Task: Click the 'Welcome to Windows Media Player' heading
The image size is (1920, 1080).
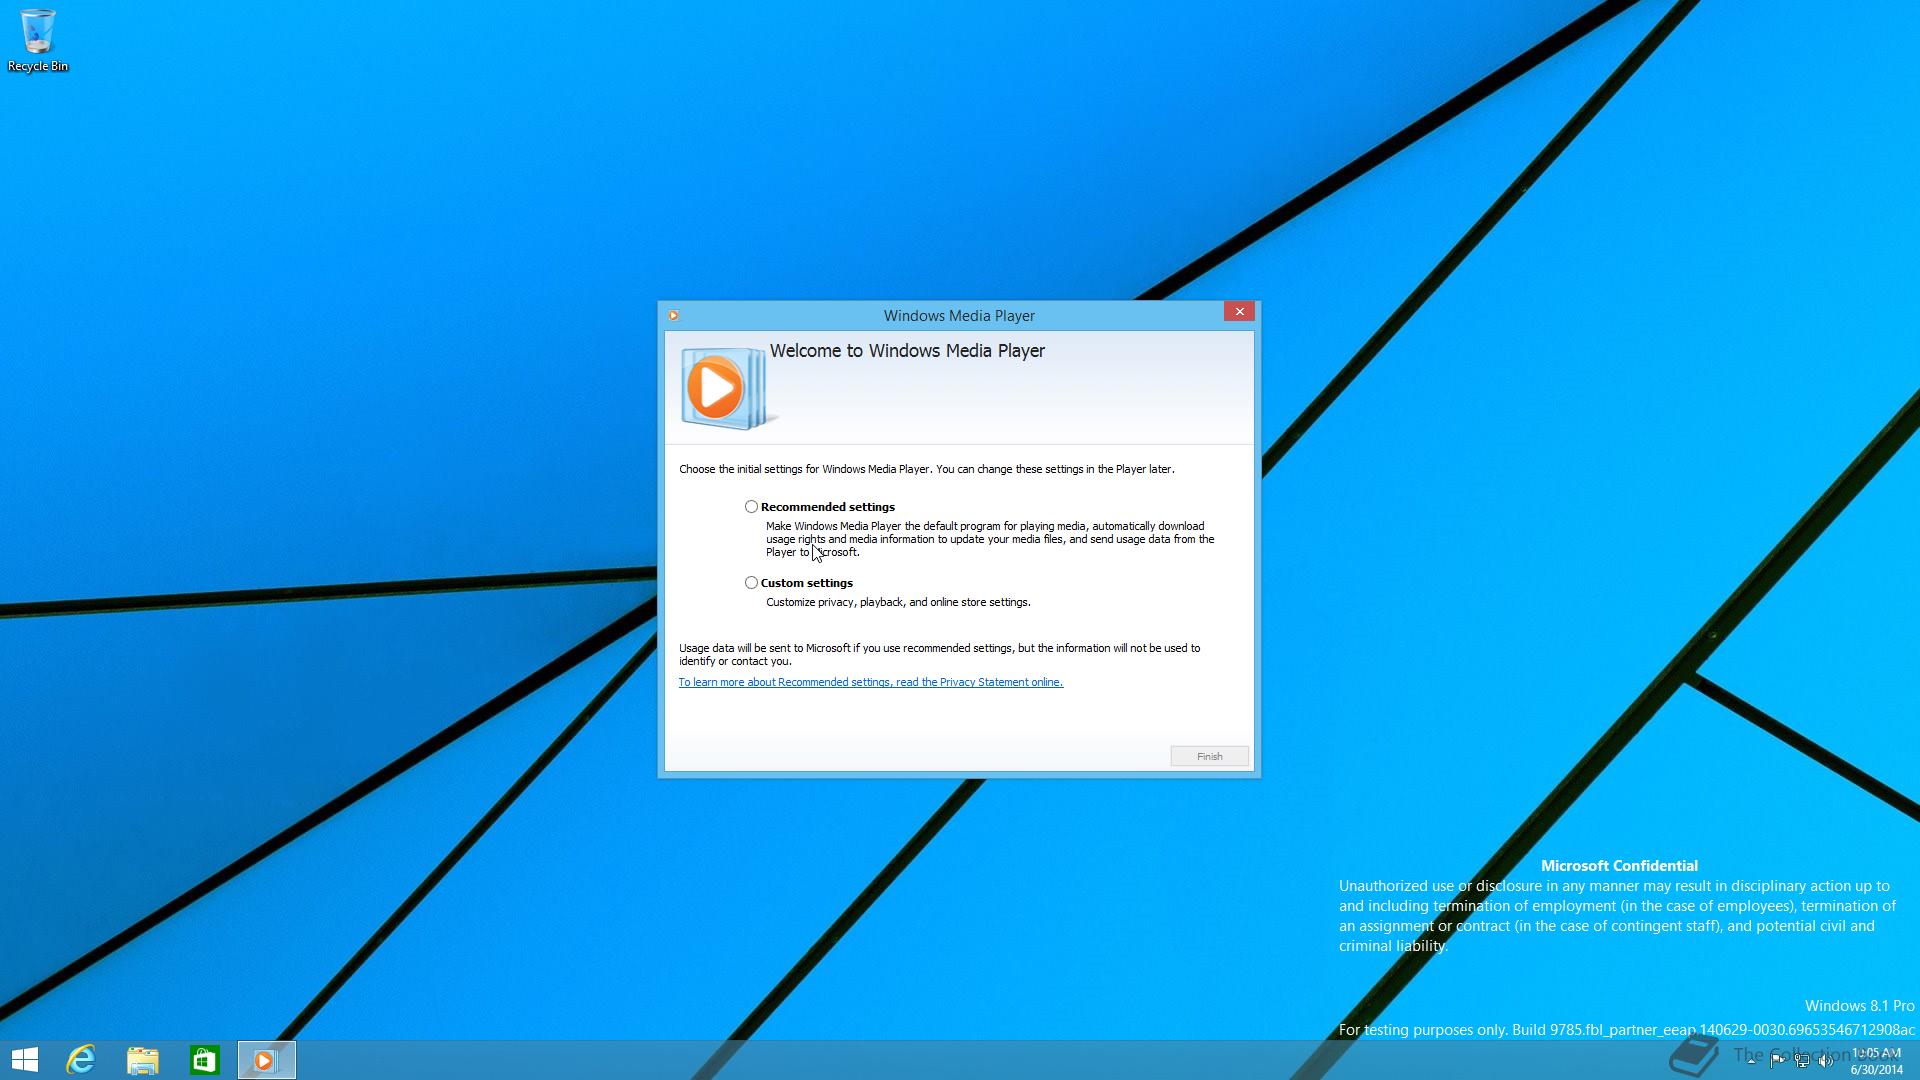Action: tap(907, 351)
